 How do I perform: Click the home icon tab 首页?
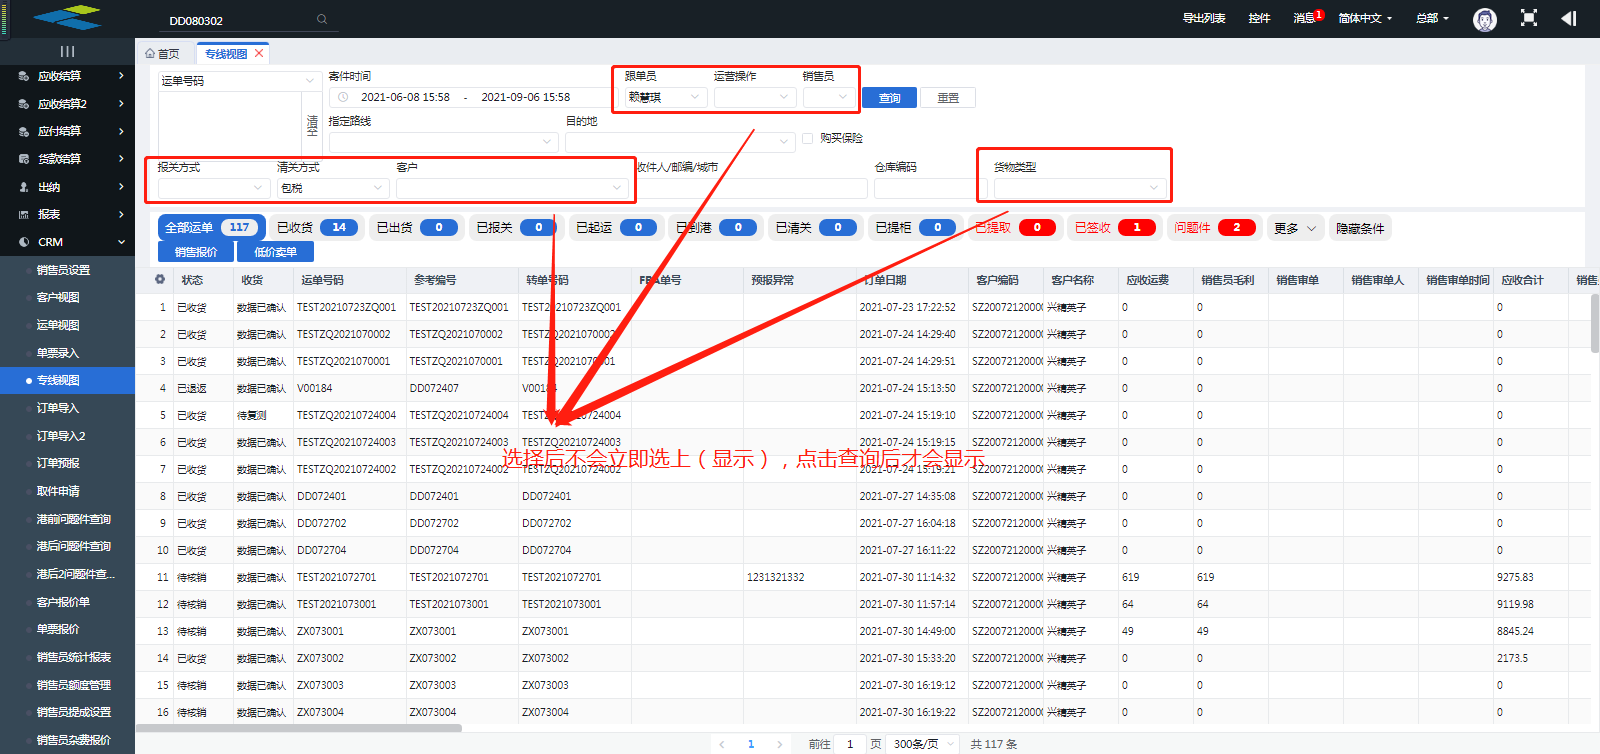coord(162,54)
